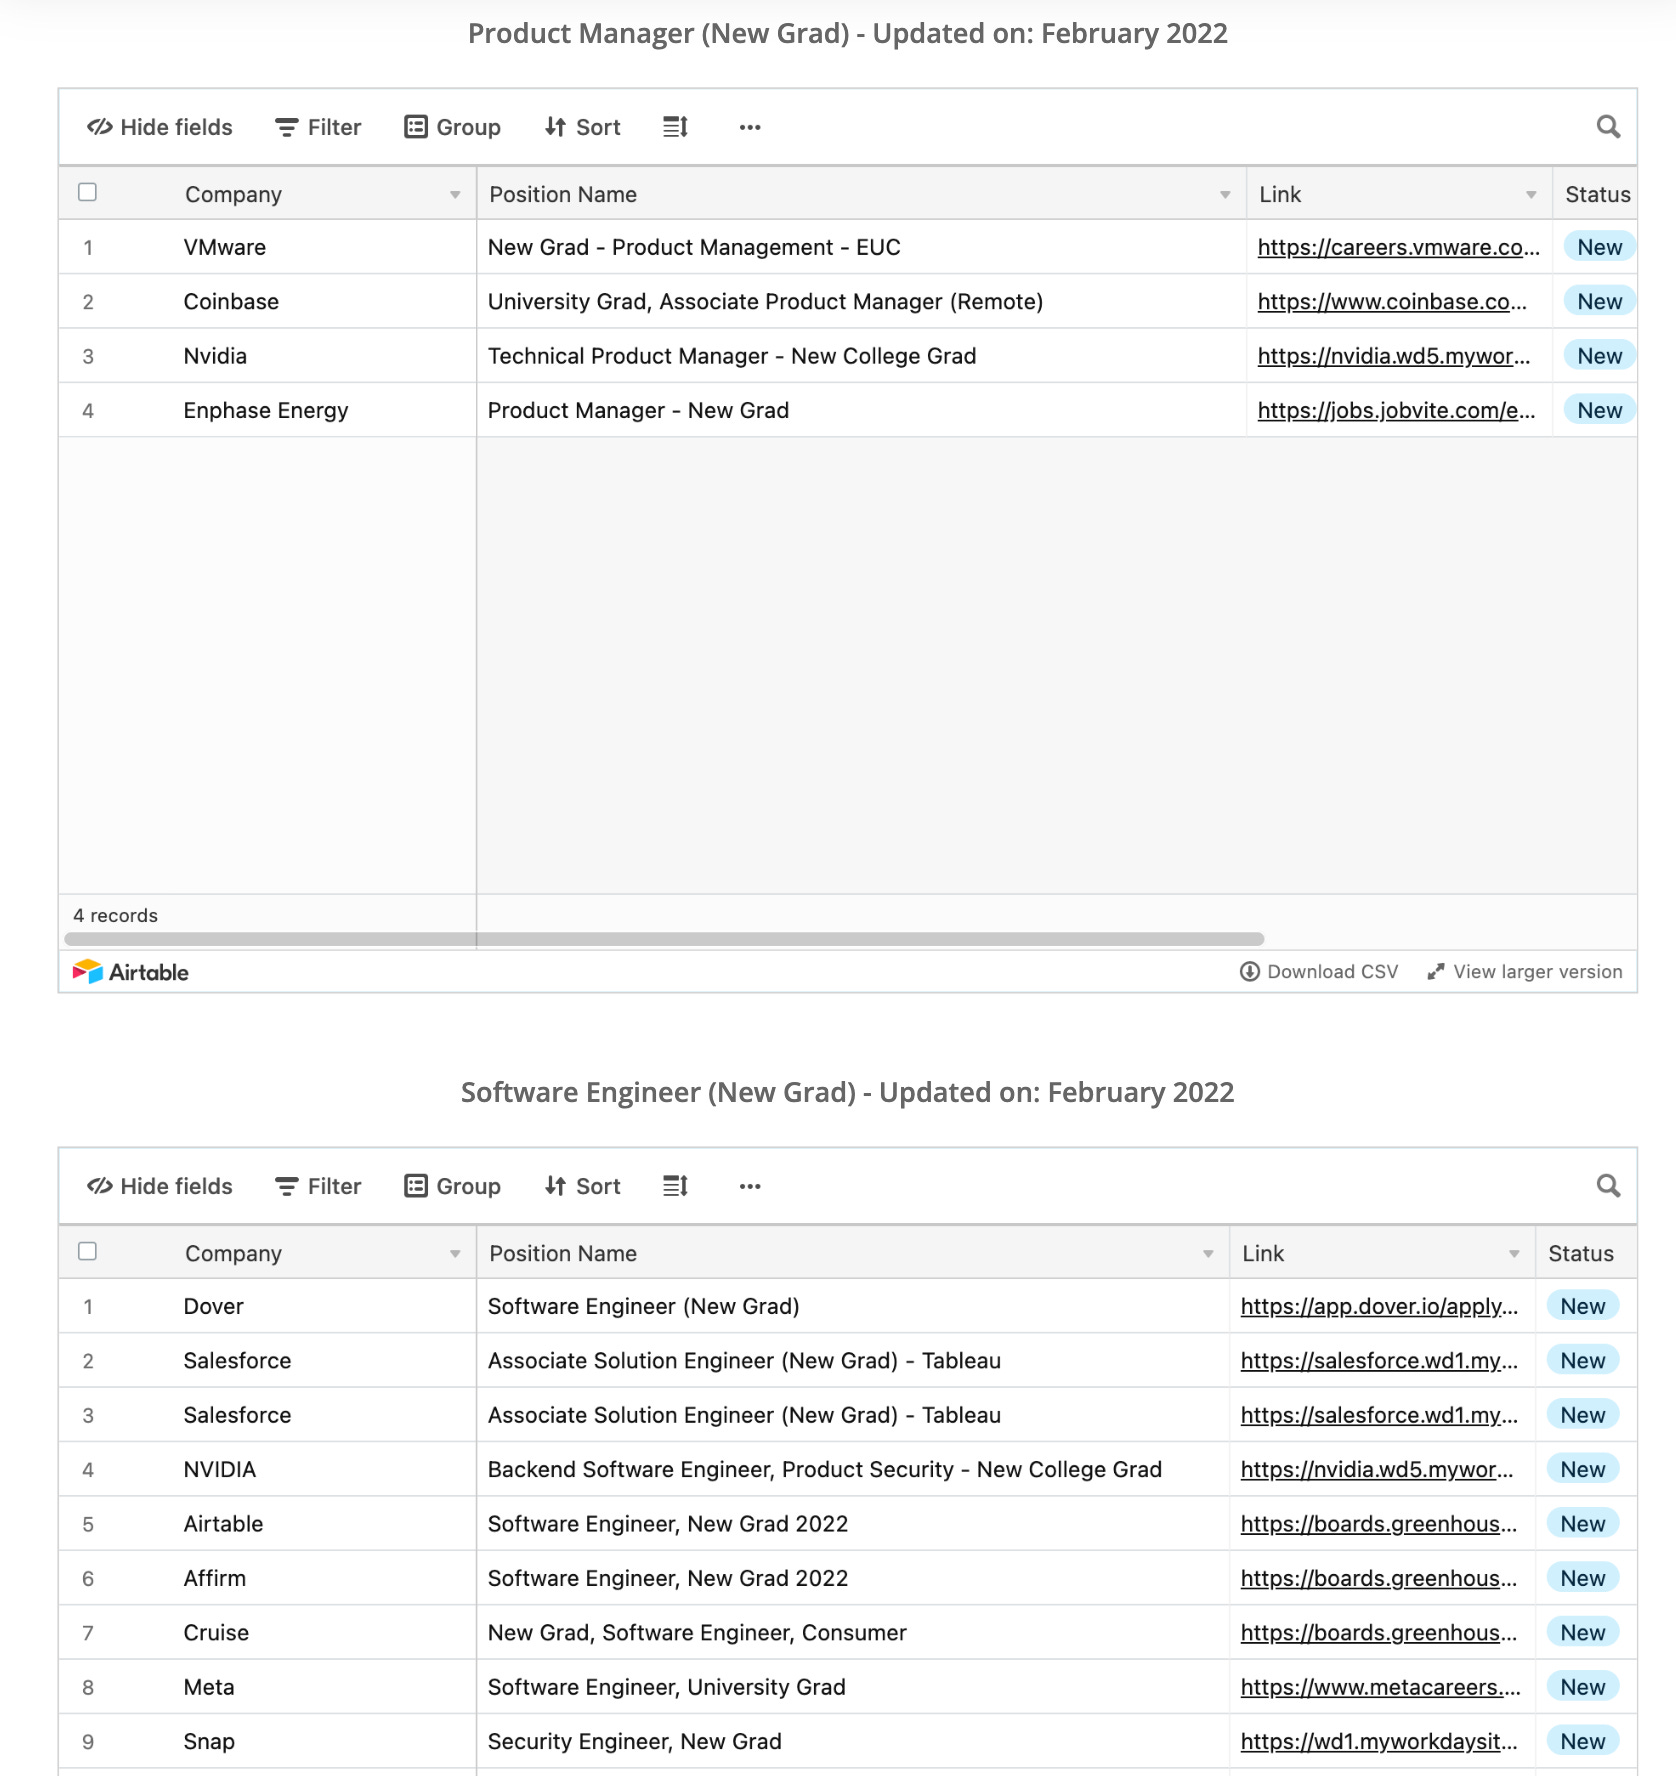Click Hide fields in Product Manager table

(160, 127)
